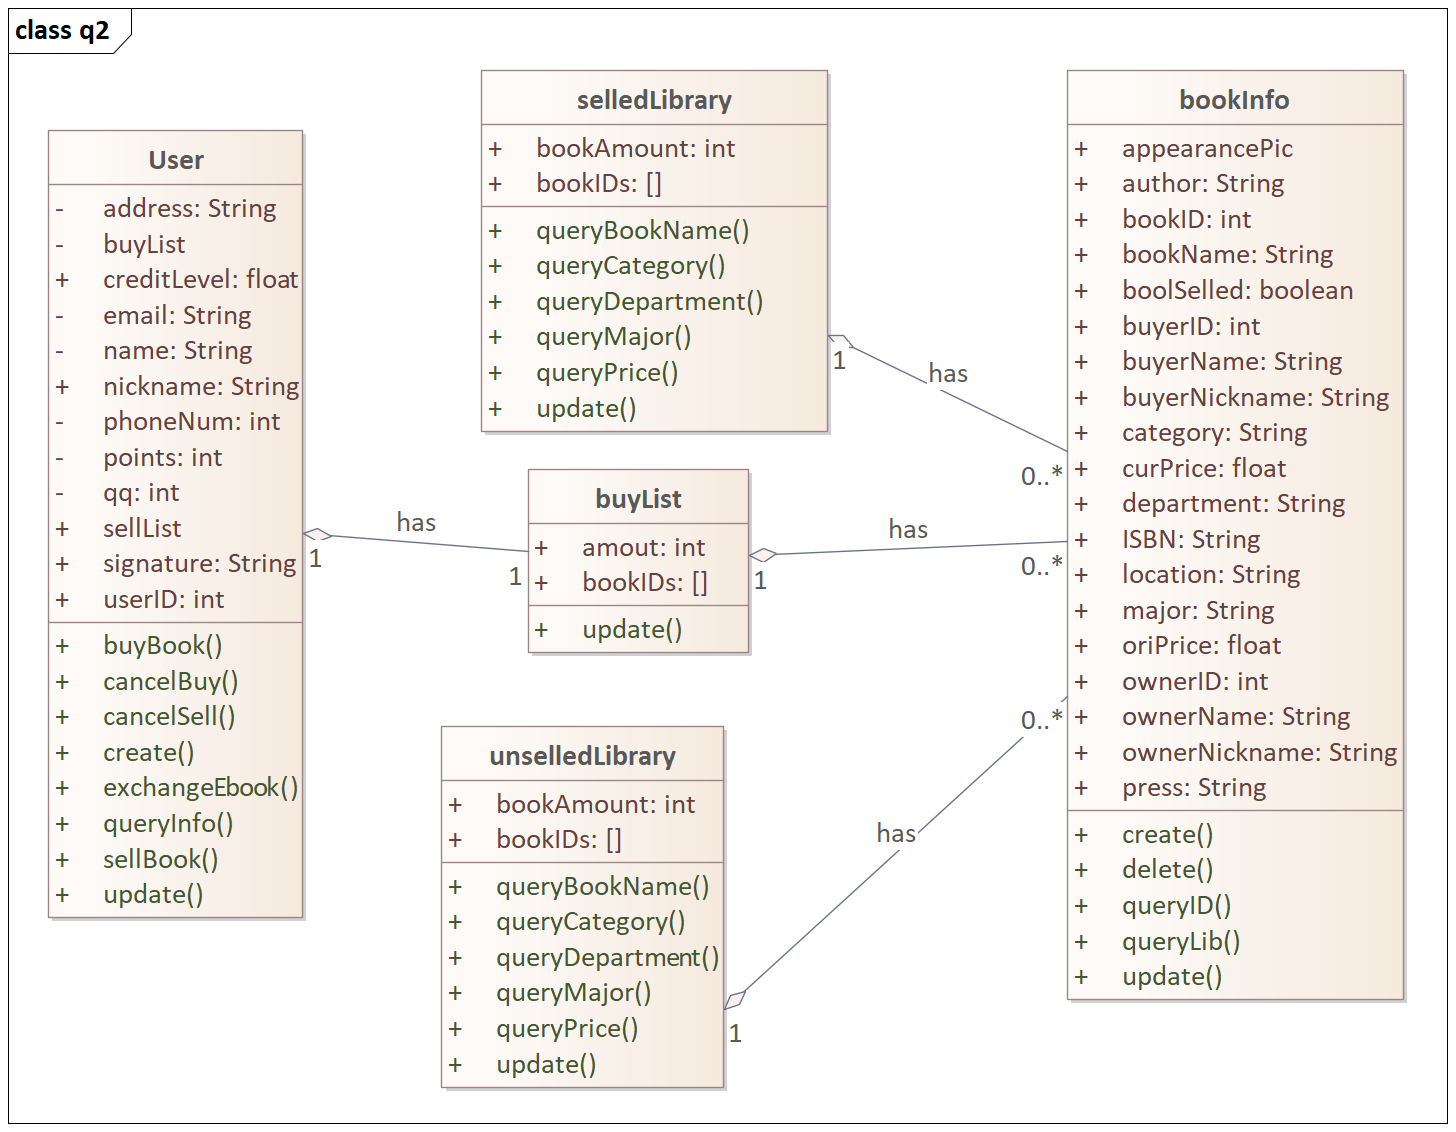Select 'amout: int' attribute in buyList

pyautogui.click(x=643, y=547)
